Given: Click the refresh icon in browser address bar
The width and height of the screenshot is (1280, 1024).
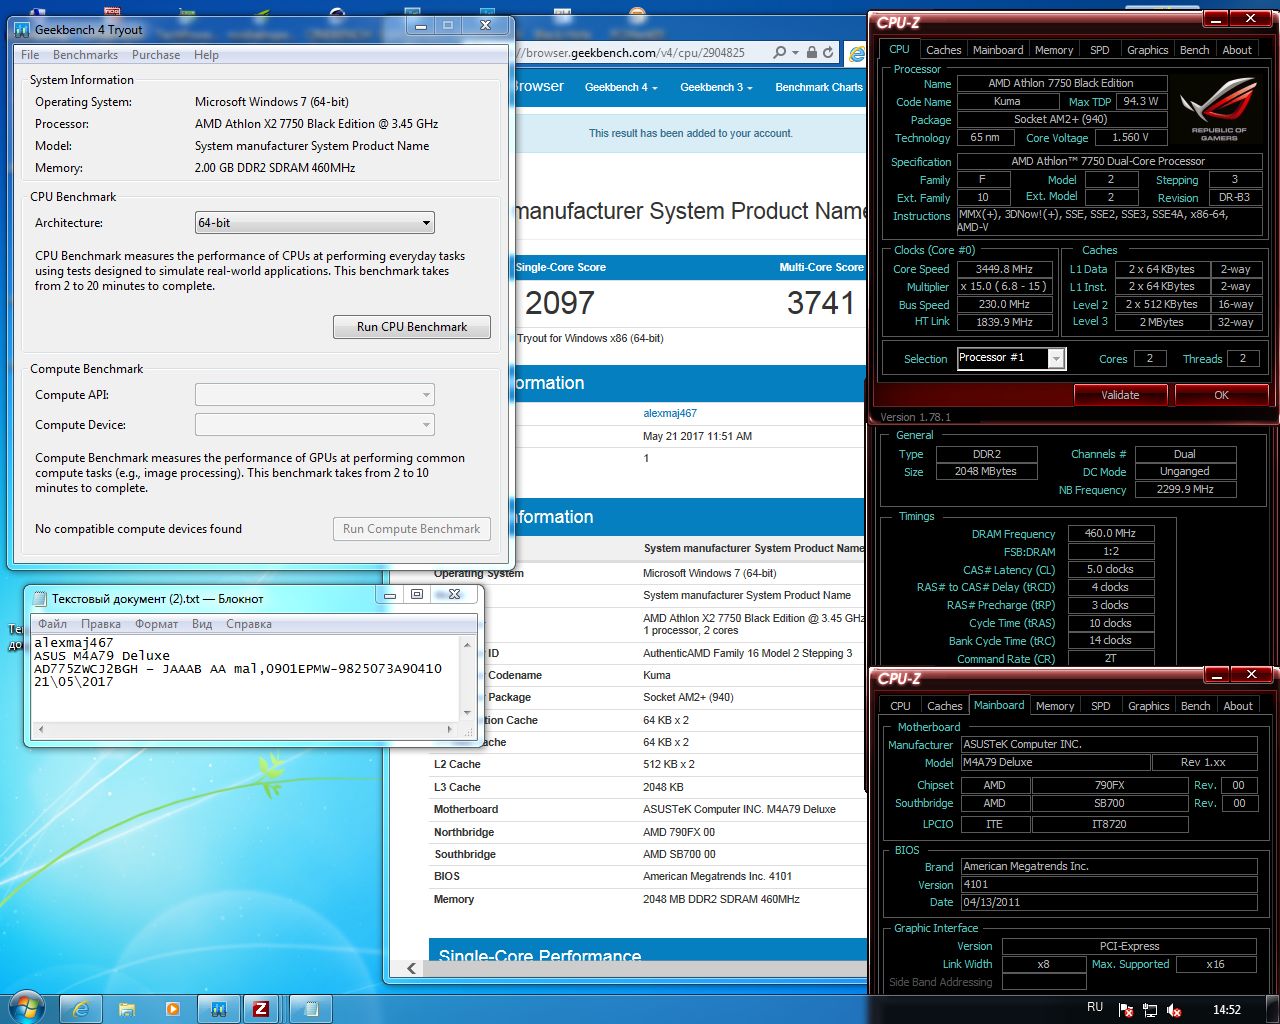Looking at the screenshot, I should 828,53.
